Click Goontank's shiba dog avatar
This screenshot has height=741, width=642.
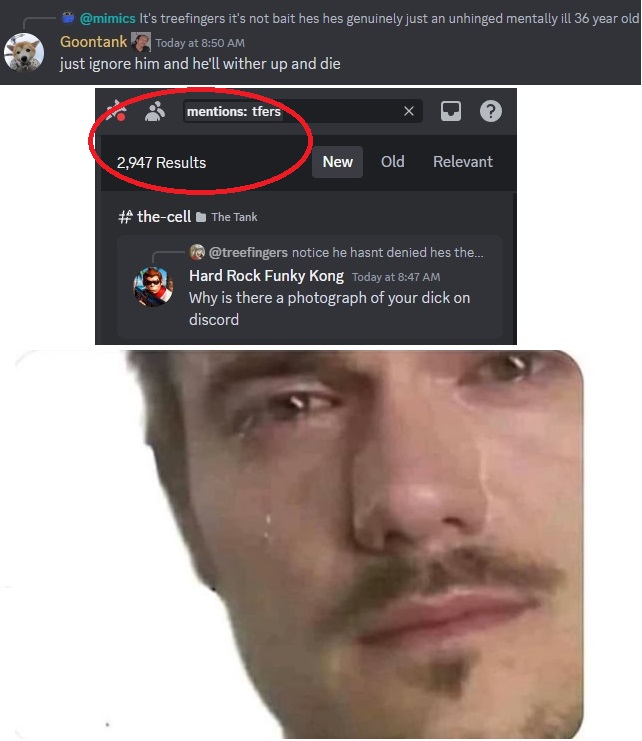24,52
